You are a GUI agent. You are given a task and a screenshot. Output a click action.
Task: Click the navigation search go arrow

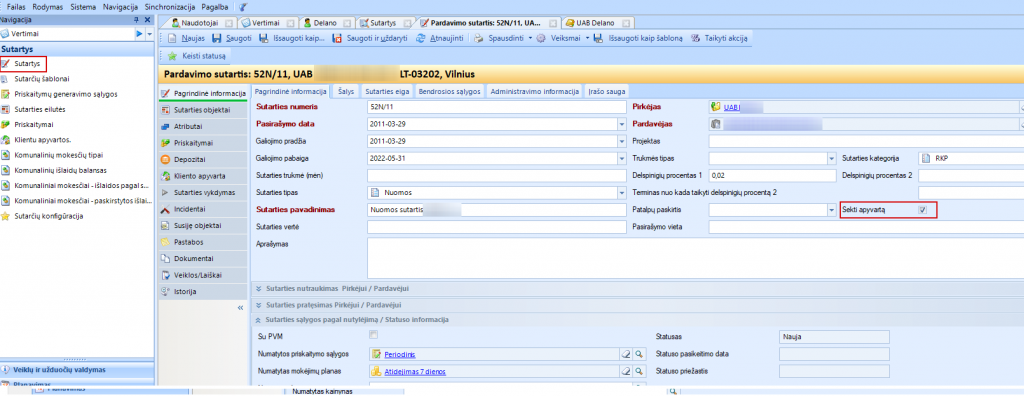(139, 33)
